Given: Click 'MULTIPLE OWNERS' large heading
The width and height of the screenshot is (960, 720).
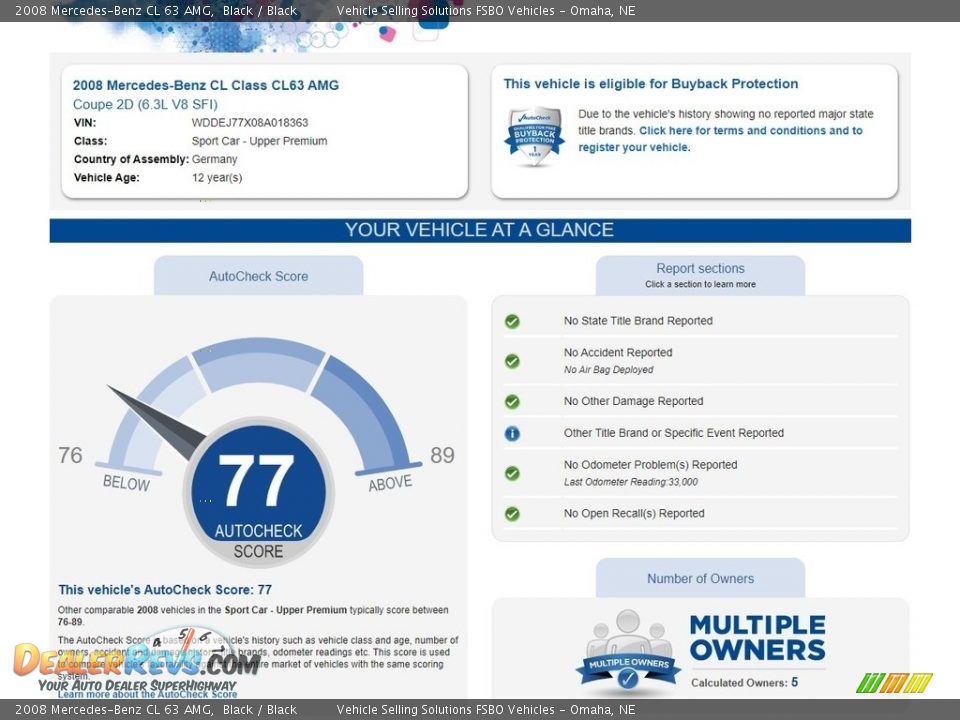Looking at the screenshot, I should click(x=758, y=638).
